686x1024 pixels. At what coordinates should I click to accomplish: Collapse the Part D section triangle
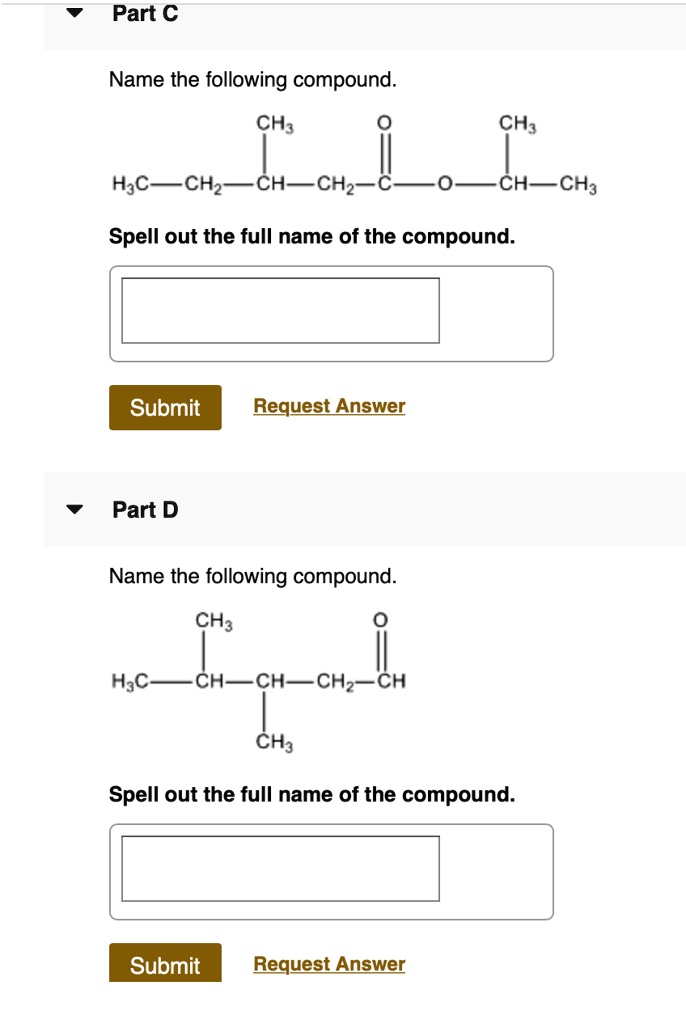point(74,510)
